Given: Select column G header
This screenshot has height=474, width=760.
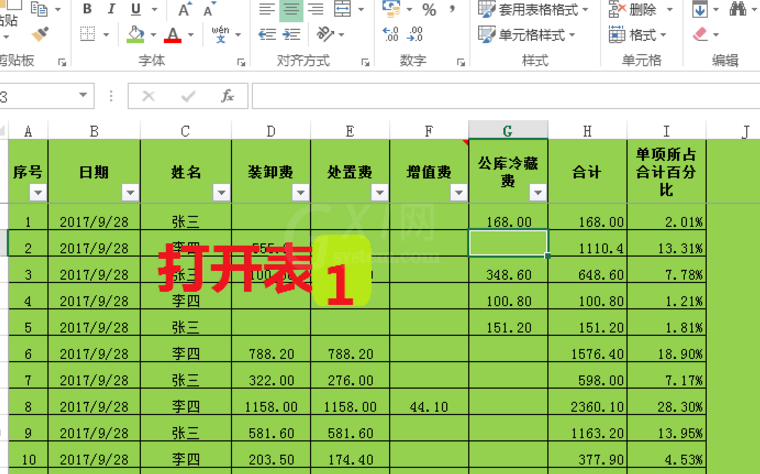Looking at the screenshot, I should [x=508, y=130].
